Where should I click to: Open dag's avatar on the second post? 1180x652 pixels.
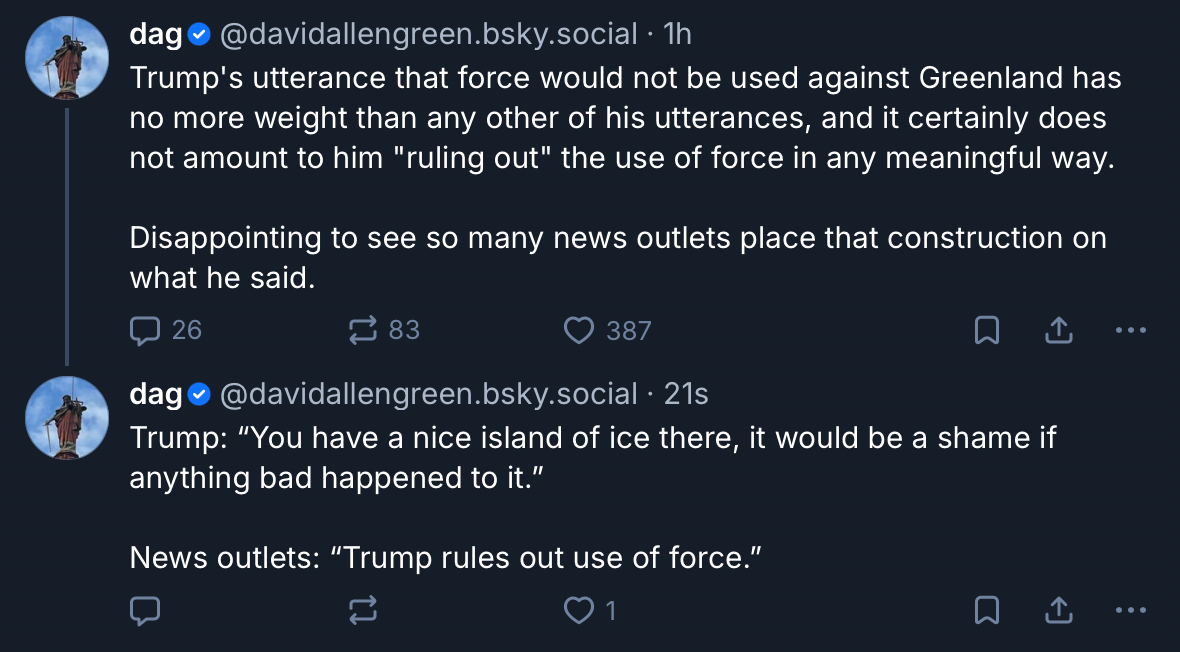[x=66, y=417]
